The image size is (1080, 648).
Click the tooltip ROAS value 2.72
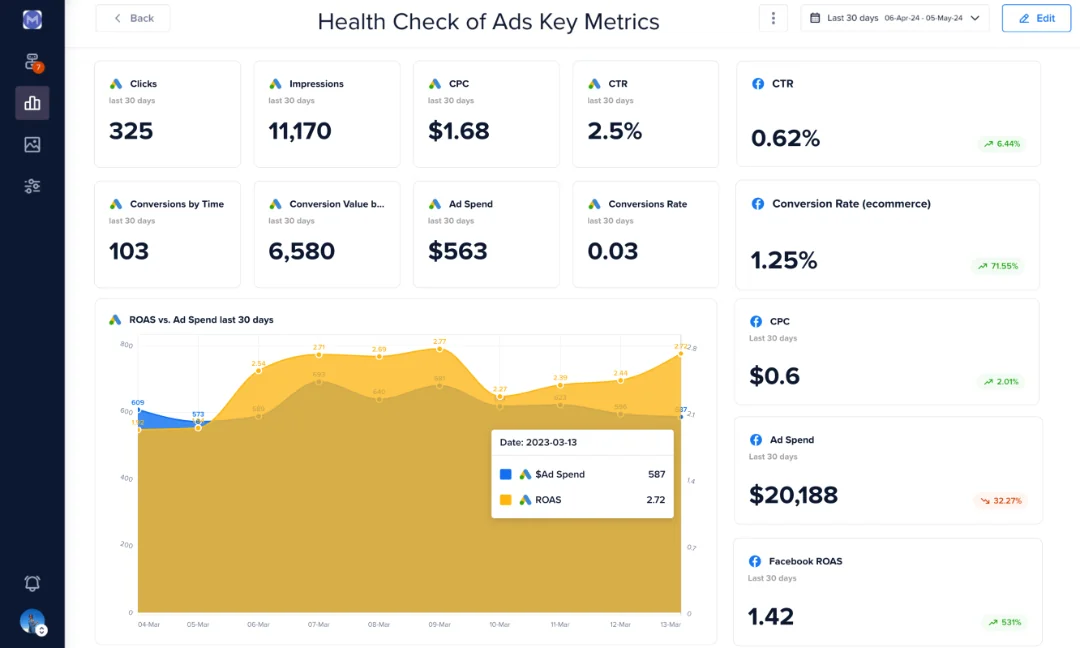(656, 500)
